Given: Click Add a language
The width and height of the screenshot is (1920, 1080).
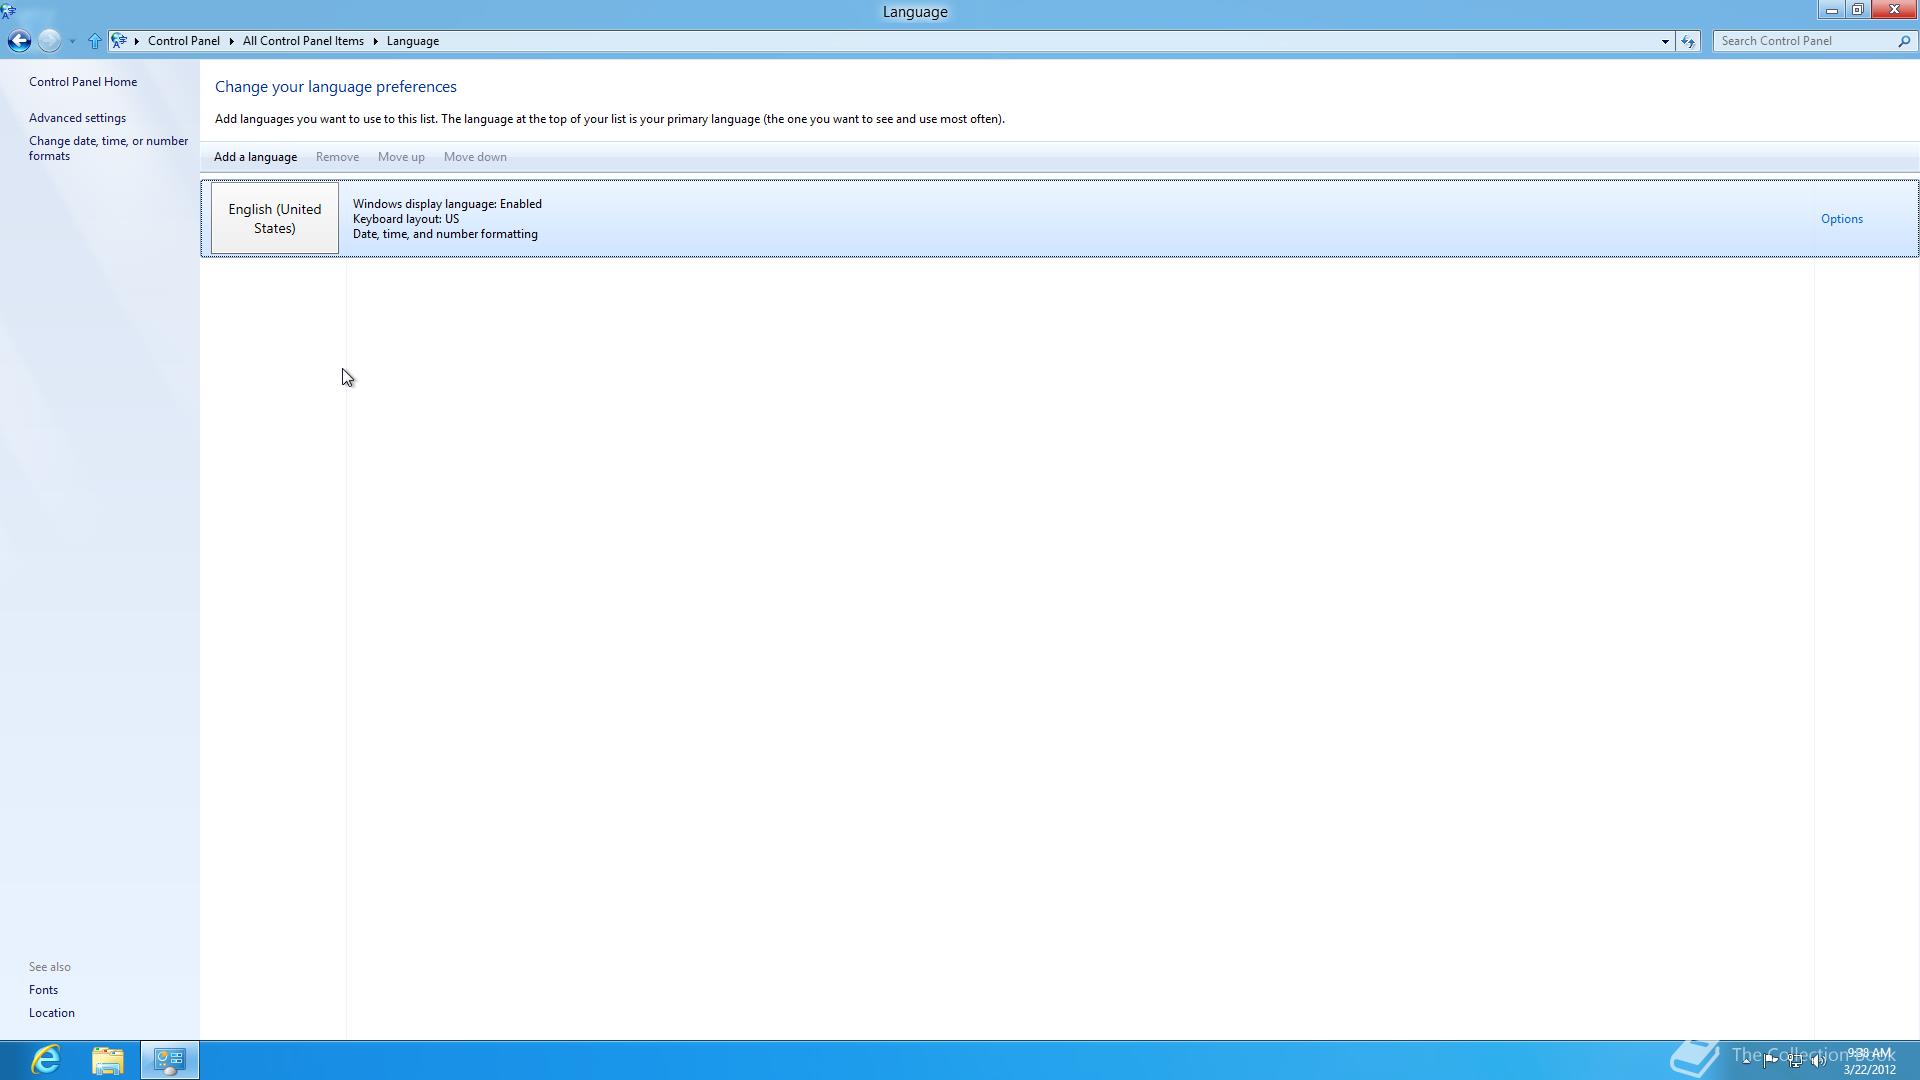Looking at the screenshot, I should (255, 157).
